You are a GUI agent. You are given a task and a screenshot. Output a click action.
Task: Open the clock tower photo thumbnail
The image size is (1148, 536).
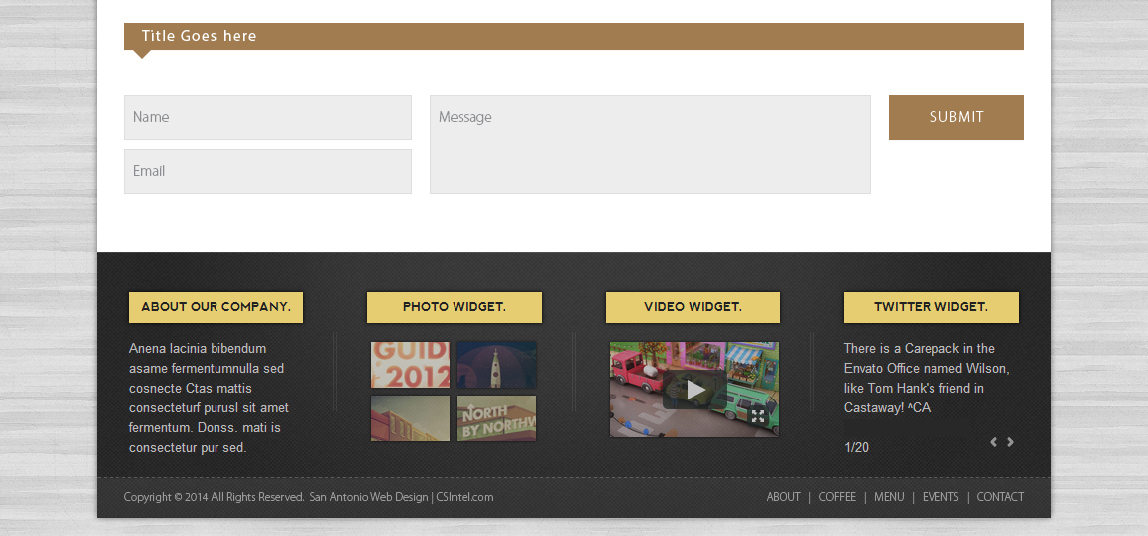(x=497, y=365)
